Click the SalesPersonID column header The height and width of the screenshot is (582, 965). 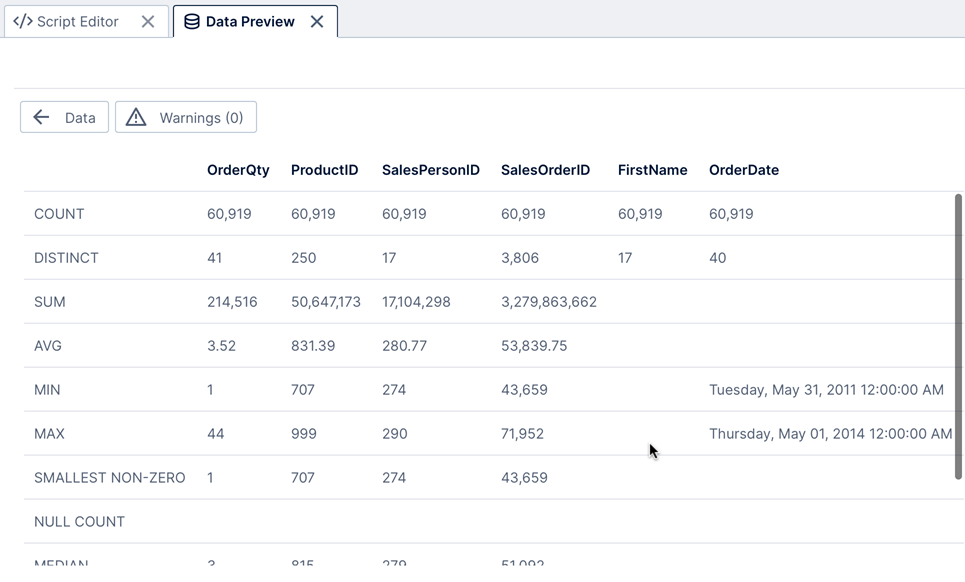tap(430, 170)
